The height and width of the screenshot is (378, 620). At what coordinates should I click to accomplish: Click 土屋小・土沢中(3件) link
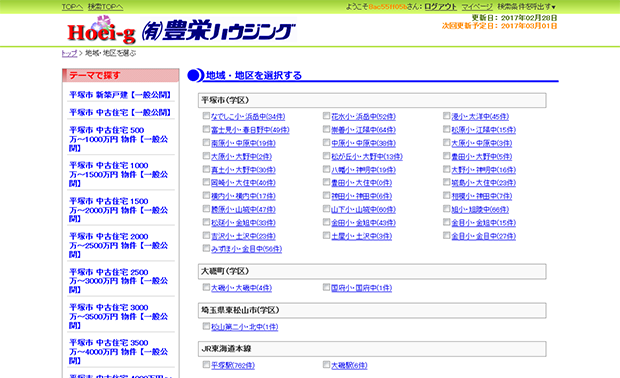(x=361, y=236)
